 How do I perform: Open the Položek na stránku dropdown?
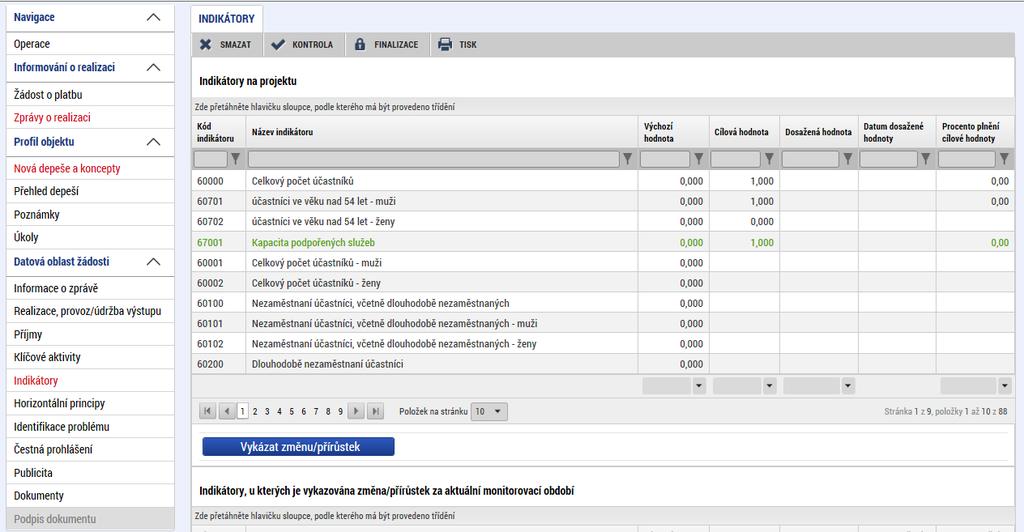click(x=488, y=411)
